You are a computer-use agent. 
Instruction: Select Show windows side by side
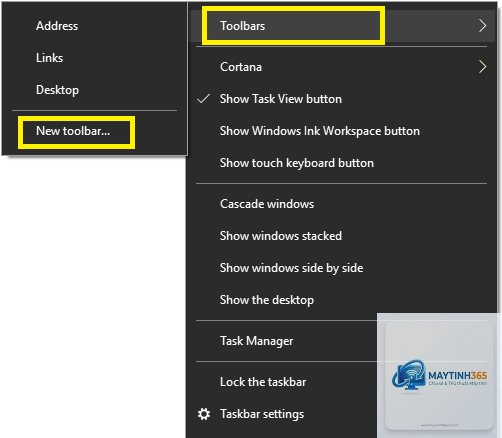click(x=343, y=268)
